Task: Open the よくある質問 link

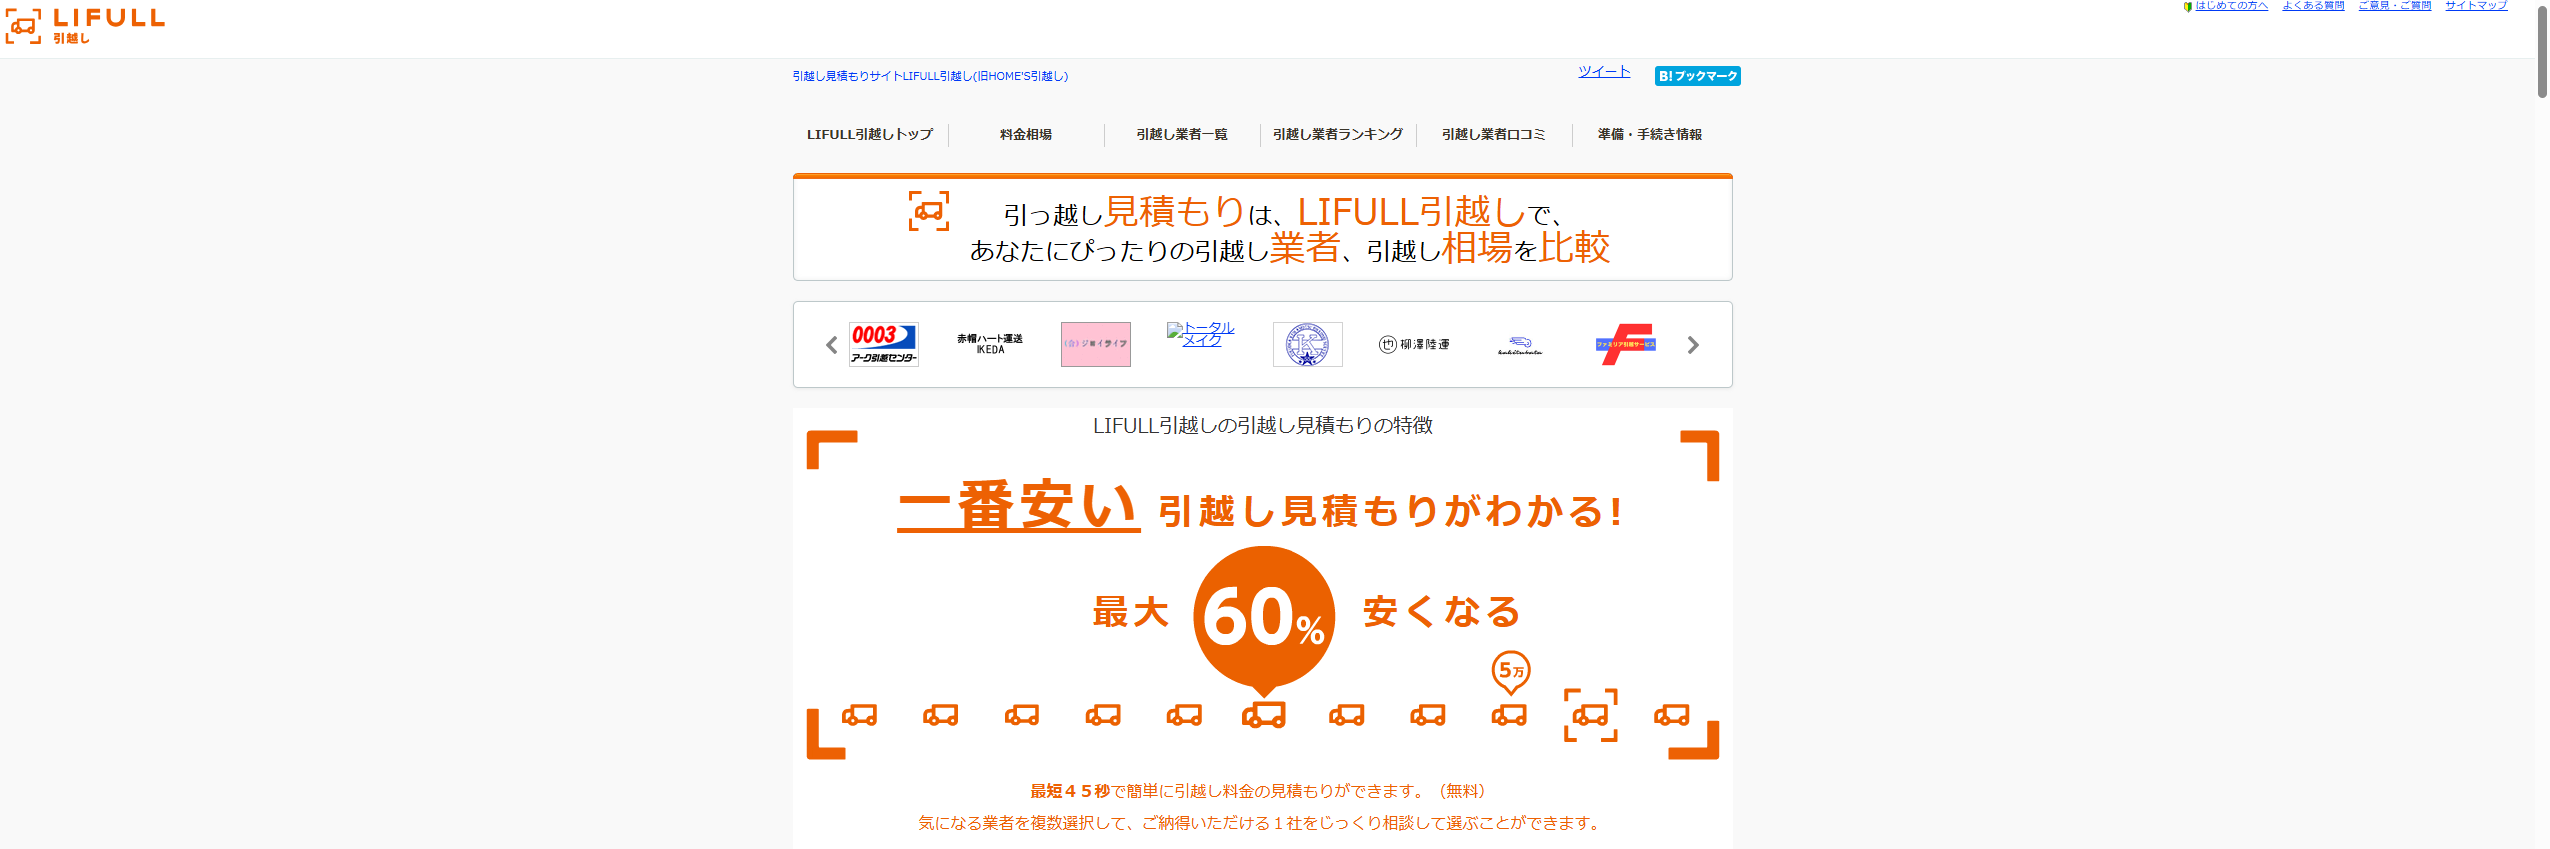Action: [x=2313, y=6]
